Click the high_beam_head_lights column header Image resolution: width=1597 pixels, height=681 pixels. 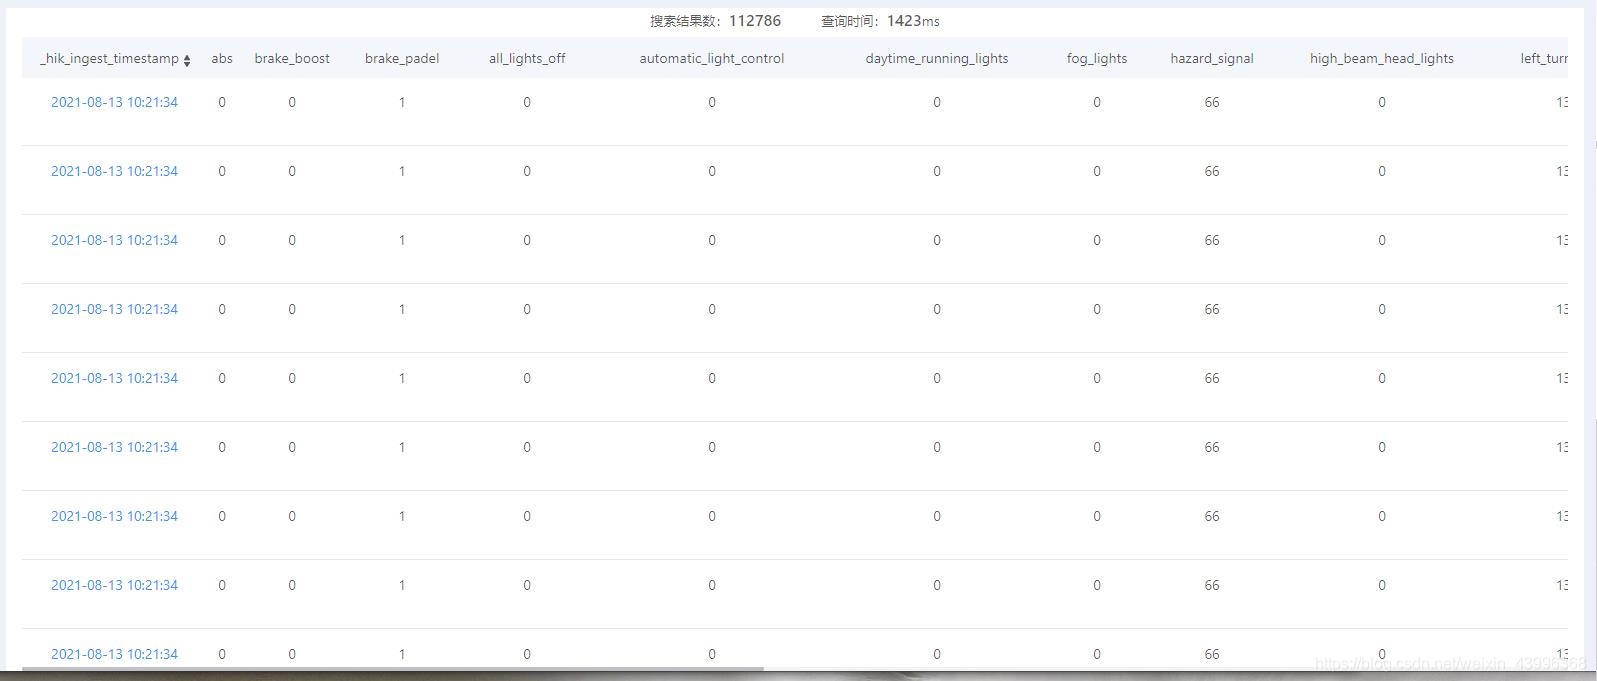click(1382, 59)
